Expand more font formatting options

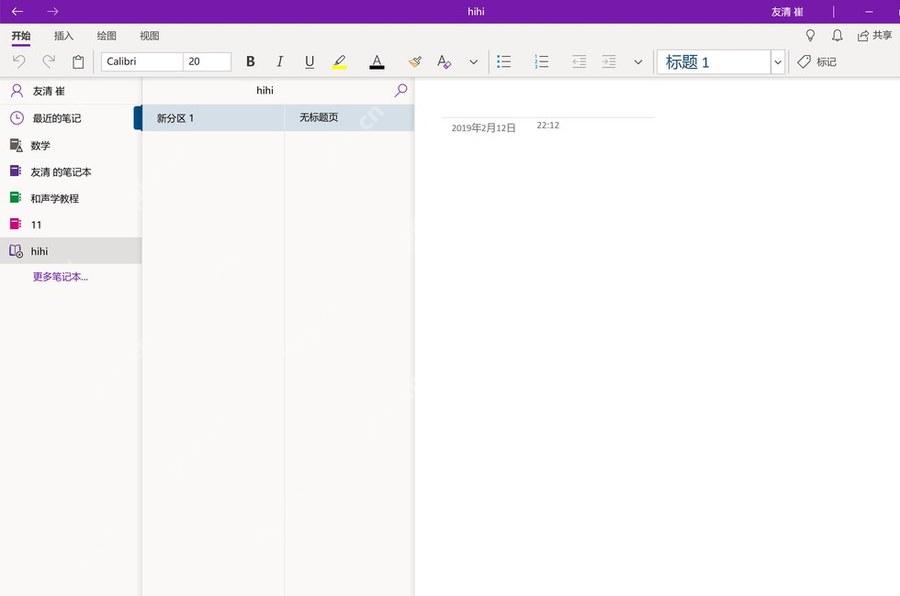pos(474,61)
